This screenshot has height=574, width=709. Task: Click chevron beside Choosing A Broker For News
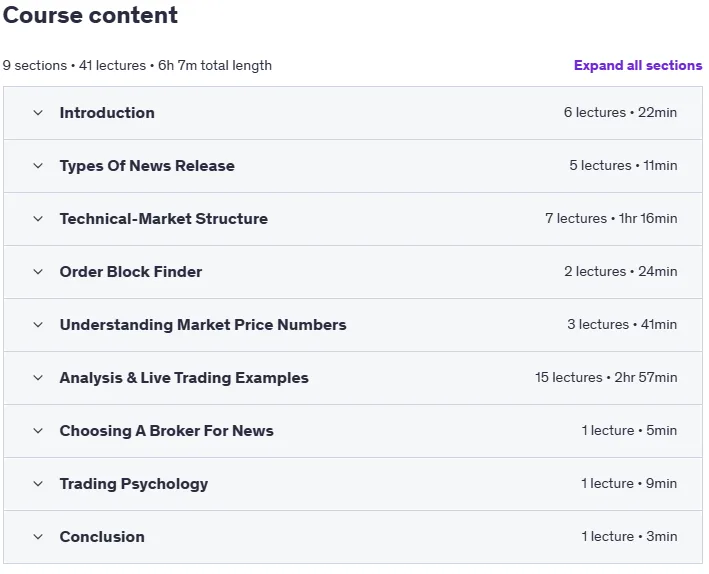pos(38,430)
